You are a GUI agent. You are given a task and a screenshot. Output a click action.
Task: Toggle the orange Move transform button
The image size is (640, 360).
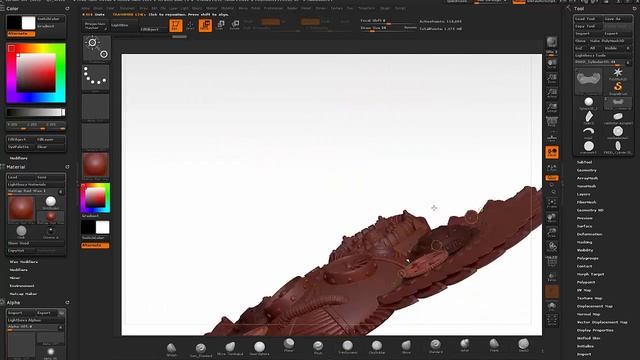coord(205,25)
